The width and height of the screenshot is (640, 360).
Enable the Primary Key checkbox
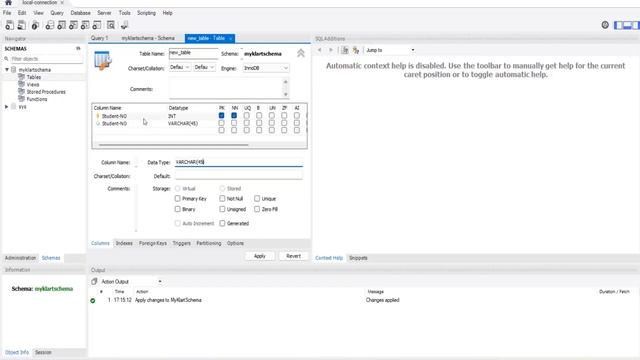pyautogui.click(x=178, y=198)
